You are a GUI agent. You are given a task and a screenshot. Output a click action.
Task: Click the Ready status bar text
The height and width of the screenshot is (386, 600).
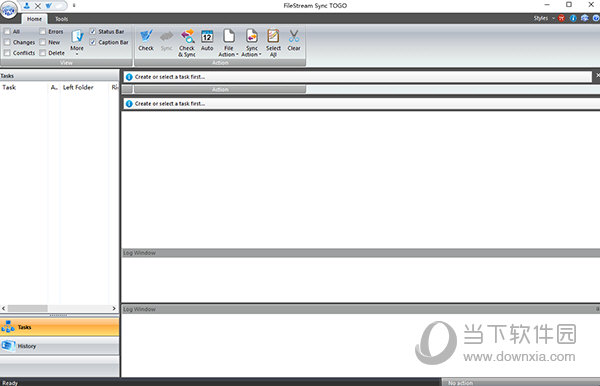tap(10, 383)
